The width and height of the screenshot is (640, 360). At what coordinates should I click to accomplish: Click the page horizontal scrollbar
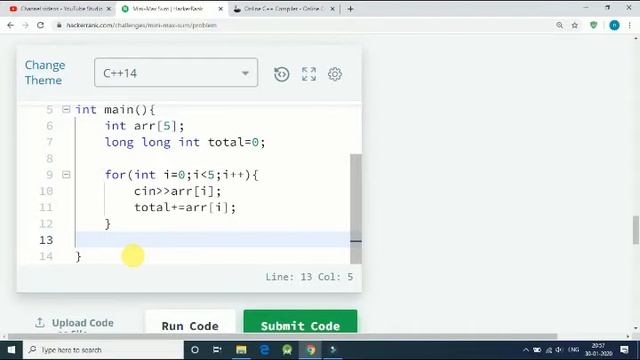pyautogui.click(x=282, y=336)
